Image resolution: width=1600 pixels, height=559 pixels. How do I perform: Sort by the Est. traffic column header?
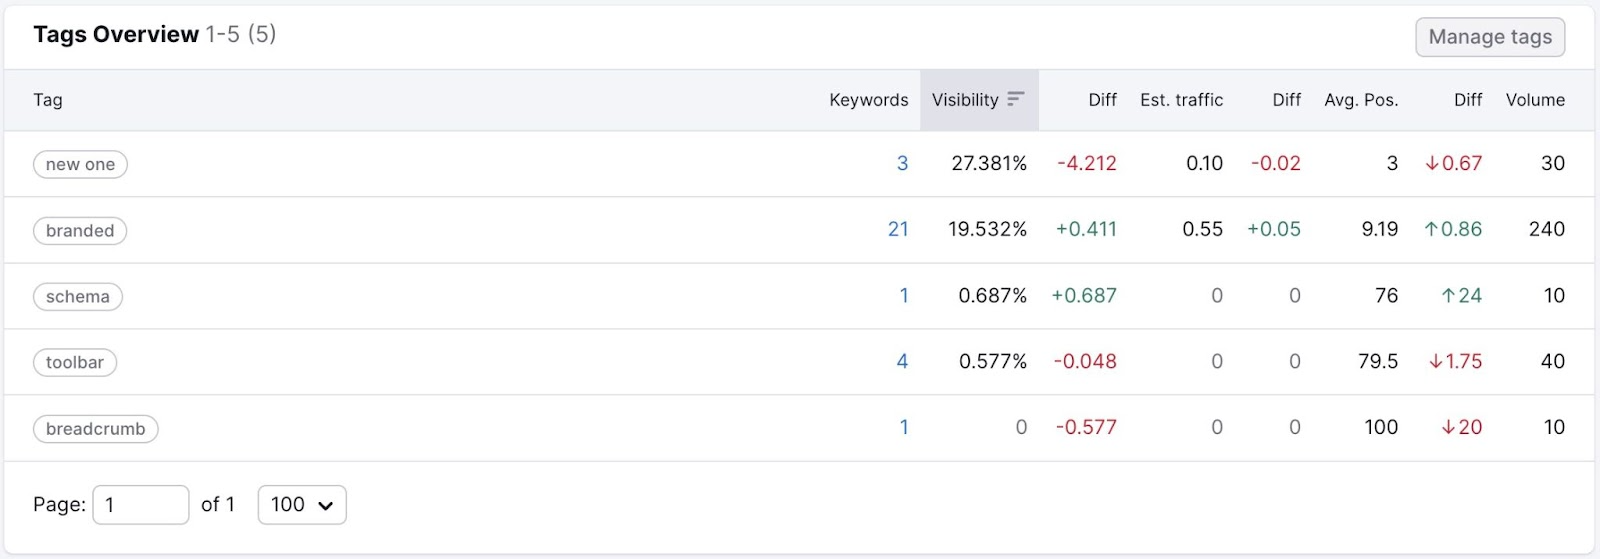tap(1181, 100)
